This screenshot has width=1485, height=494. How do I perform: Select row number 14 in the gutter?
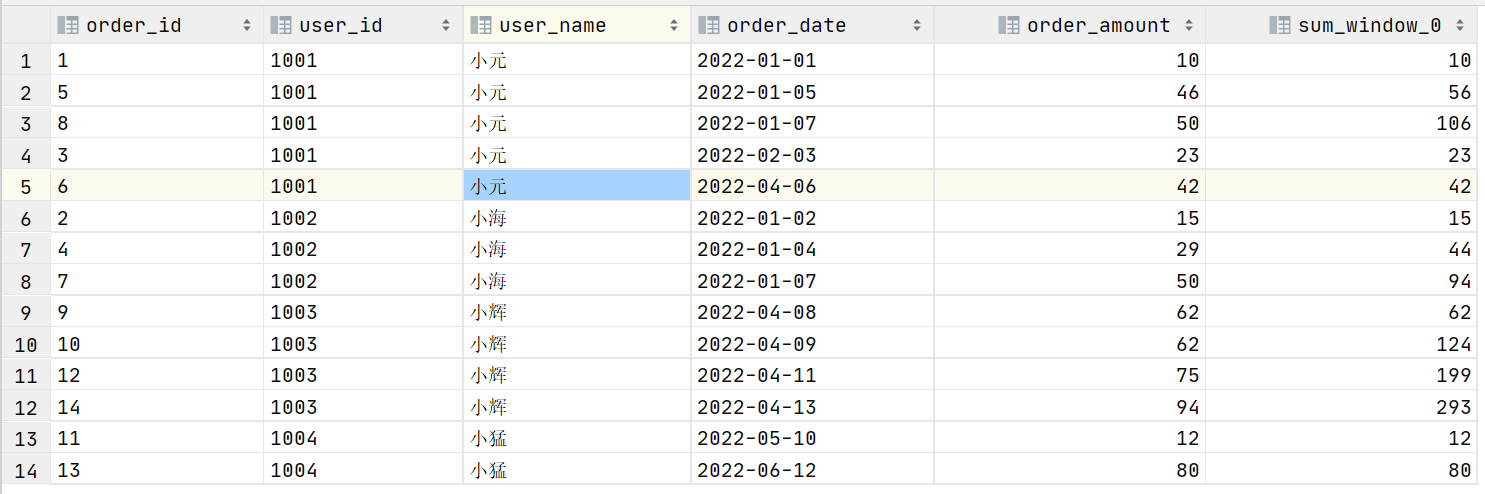coord(25,470)
